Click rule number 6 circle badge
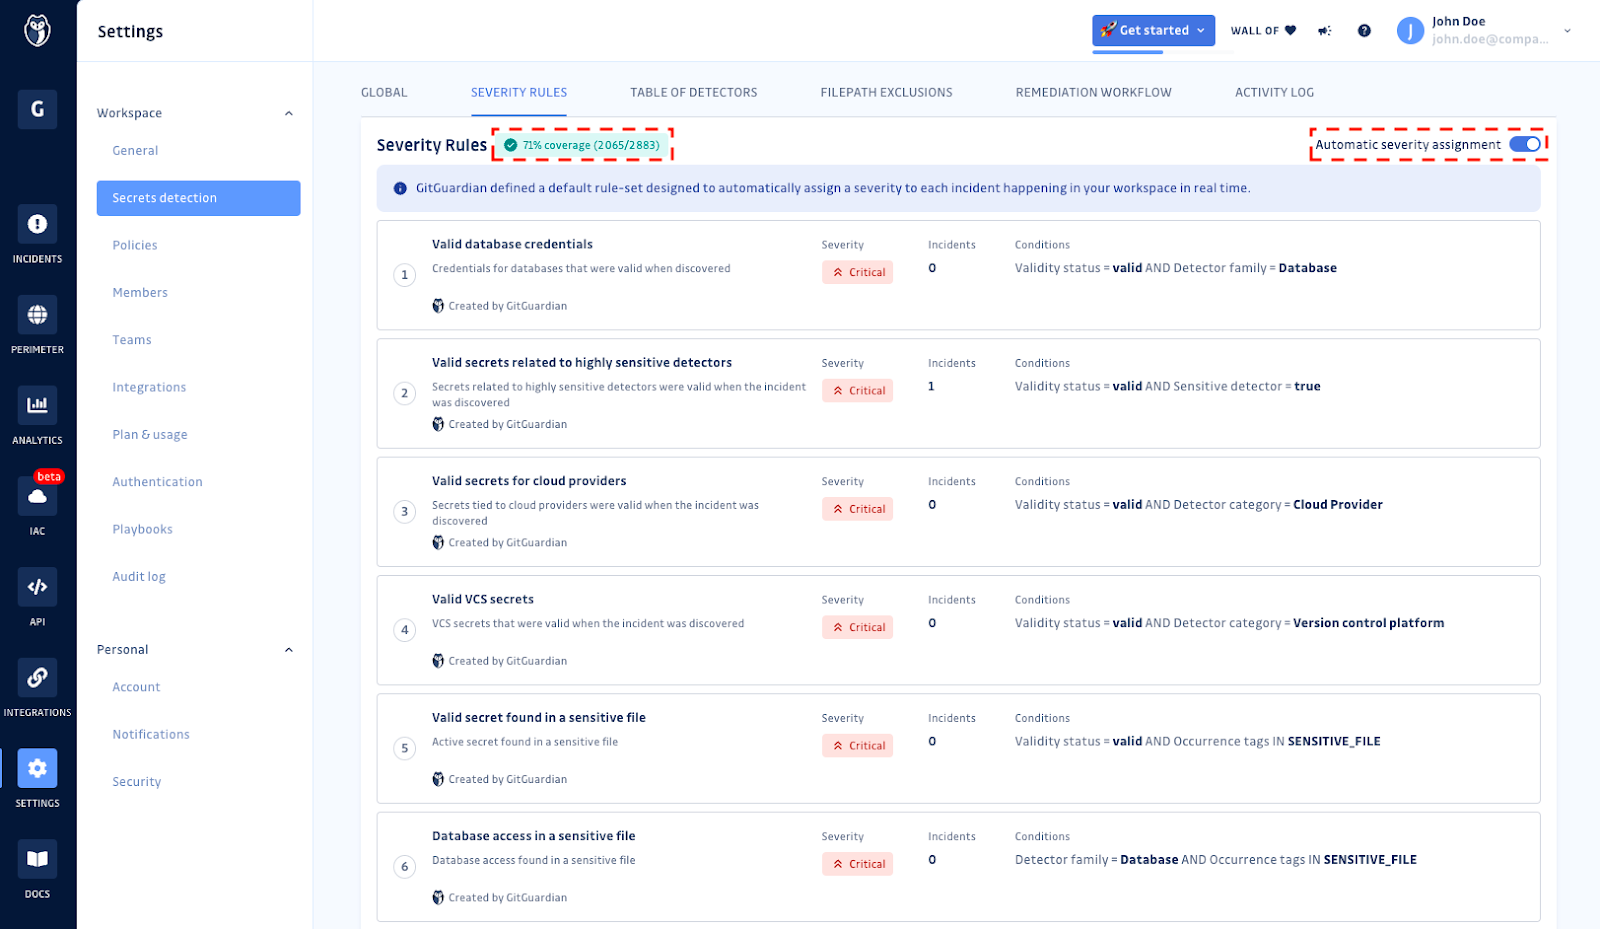Screen dimensions: 1600x929 (x=404, y=867)
